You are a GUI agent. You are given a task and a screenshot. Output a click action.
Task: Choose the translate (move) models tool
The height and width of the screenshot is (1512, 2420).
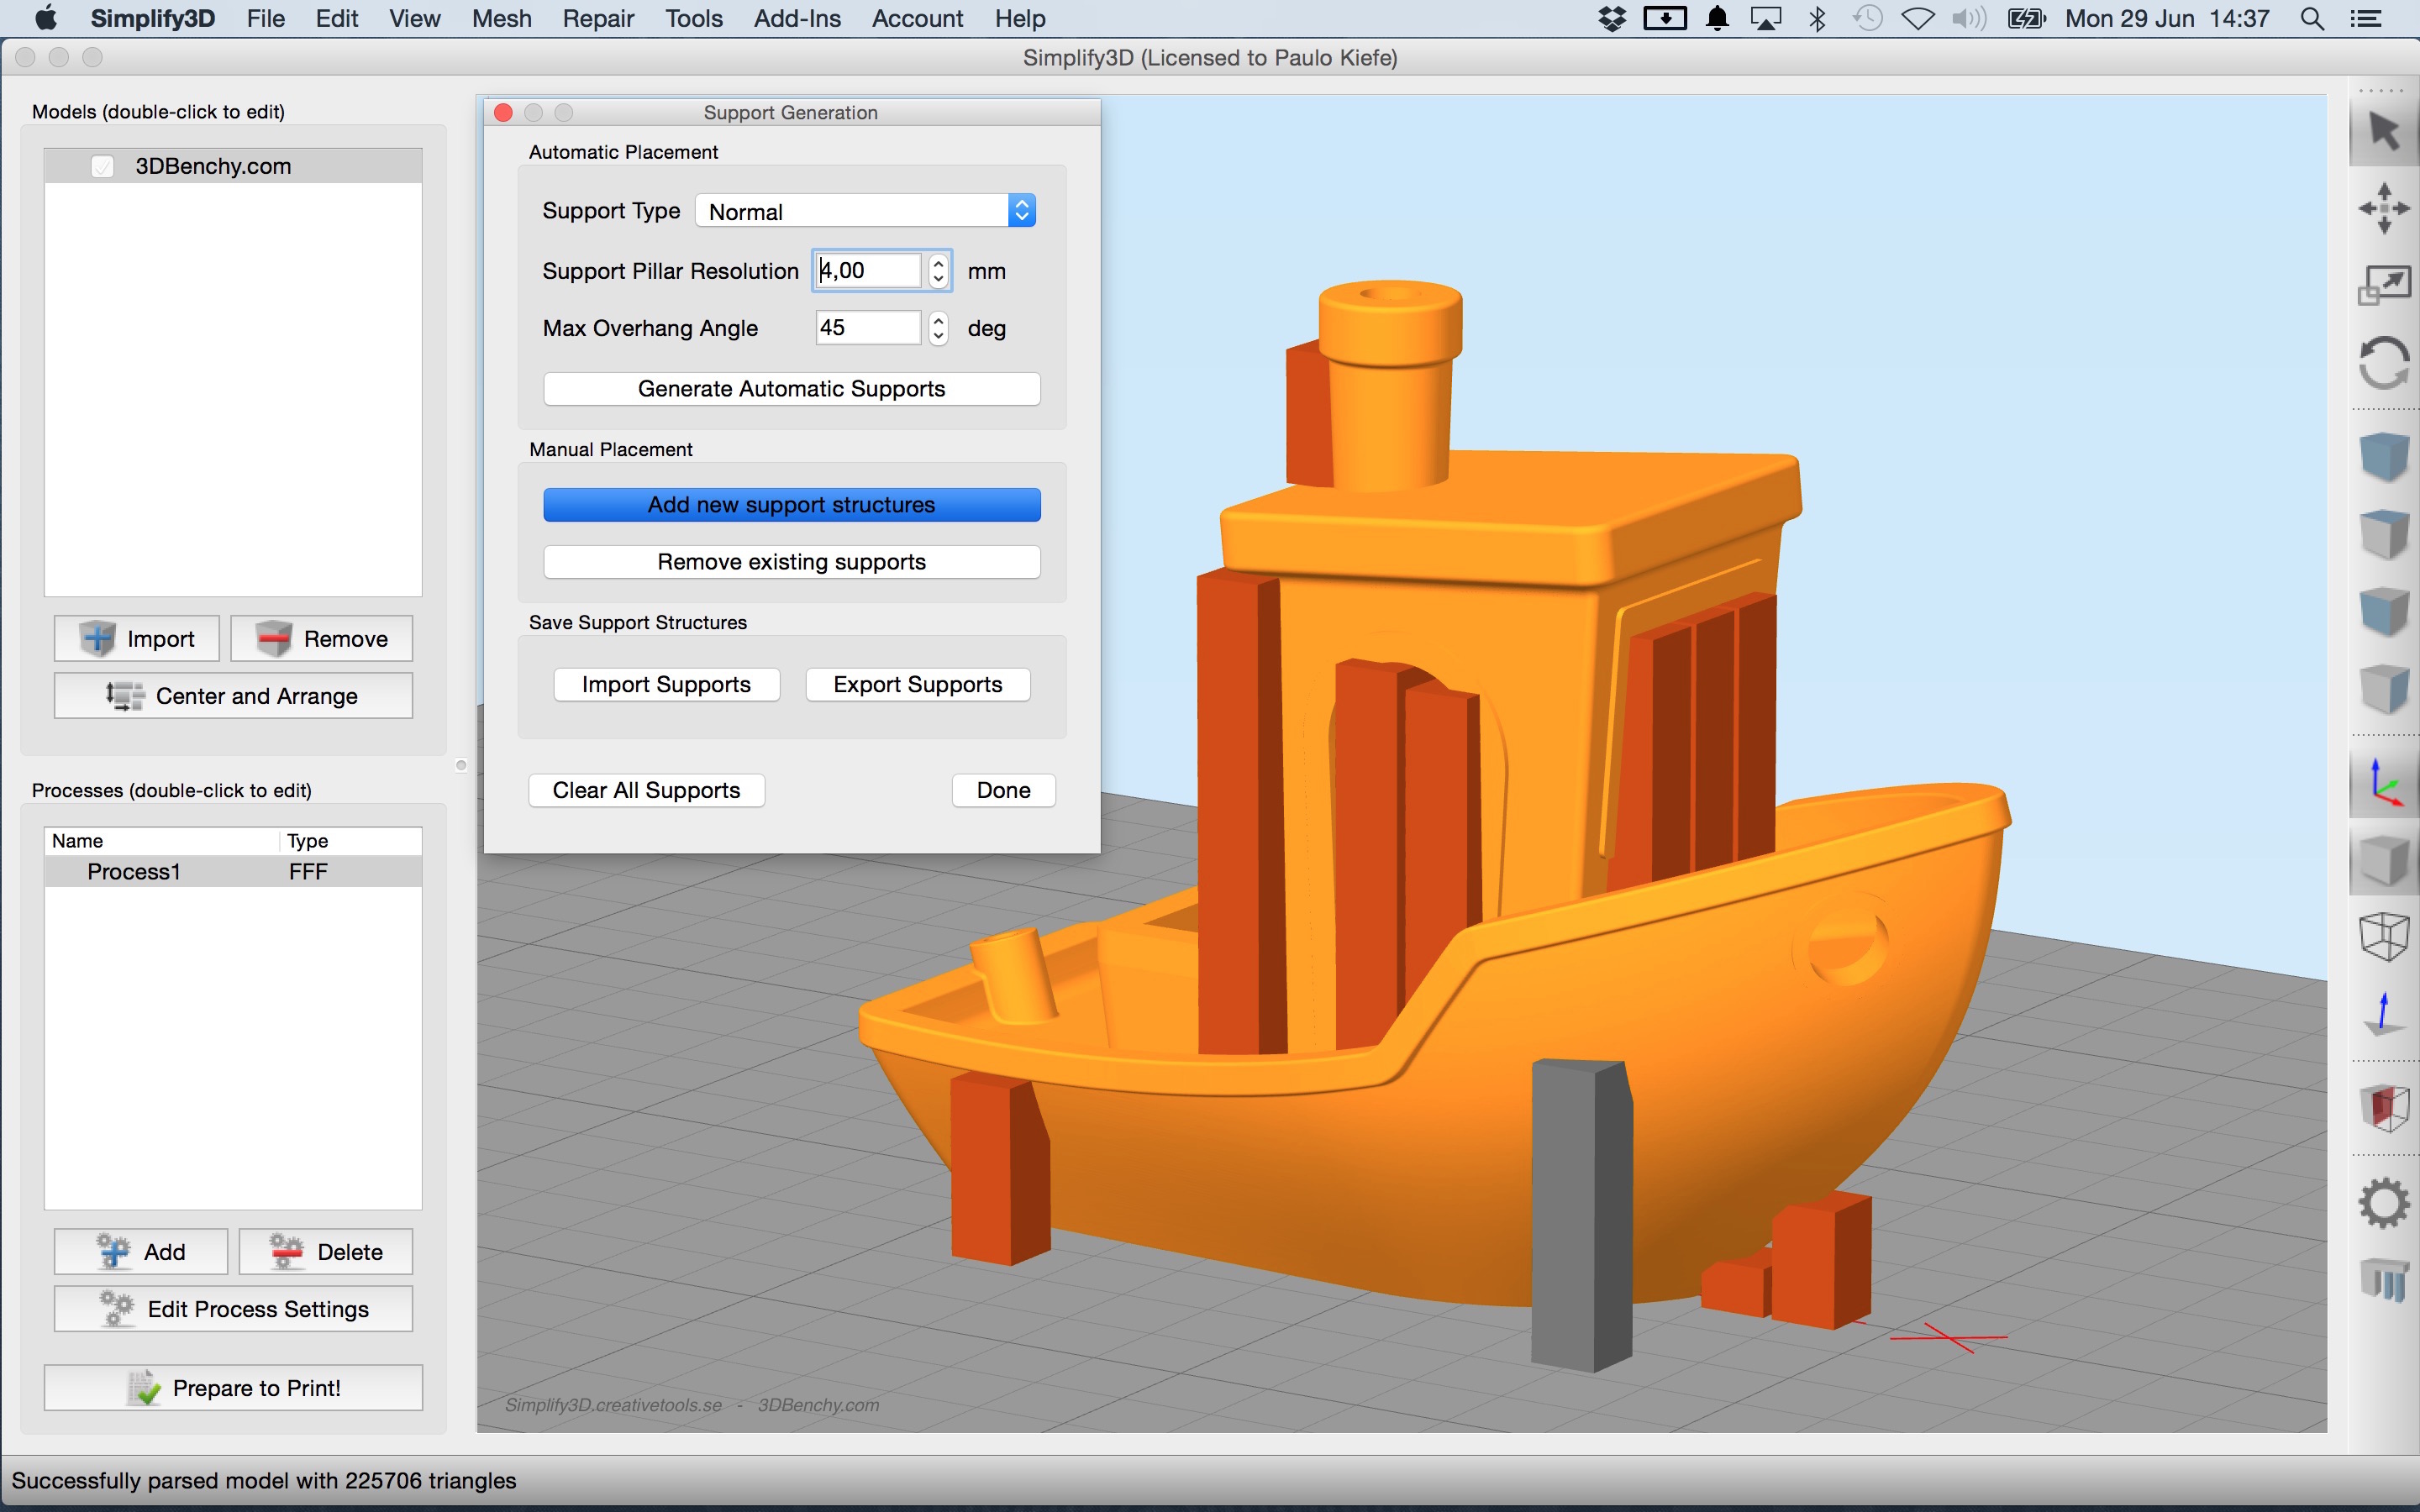2384,208
